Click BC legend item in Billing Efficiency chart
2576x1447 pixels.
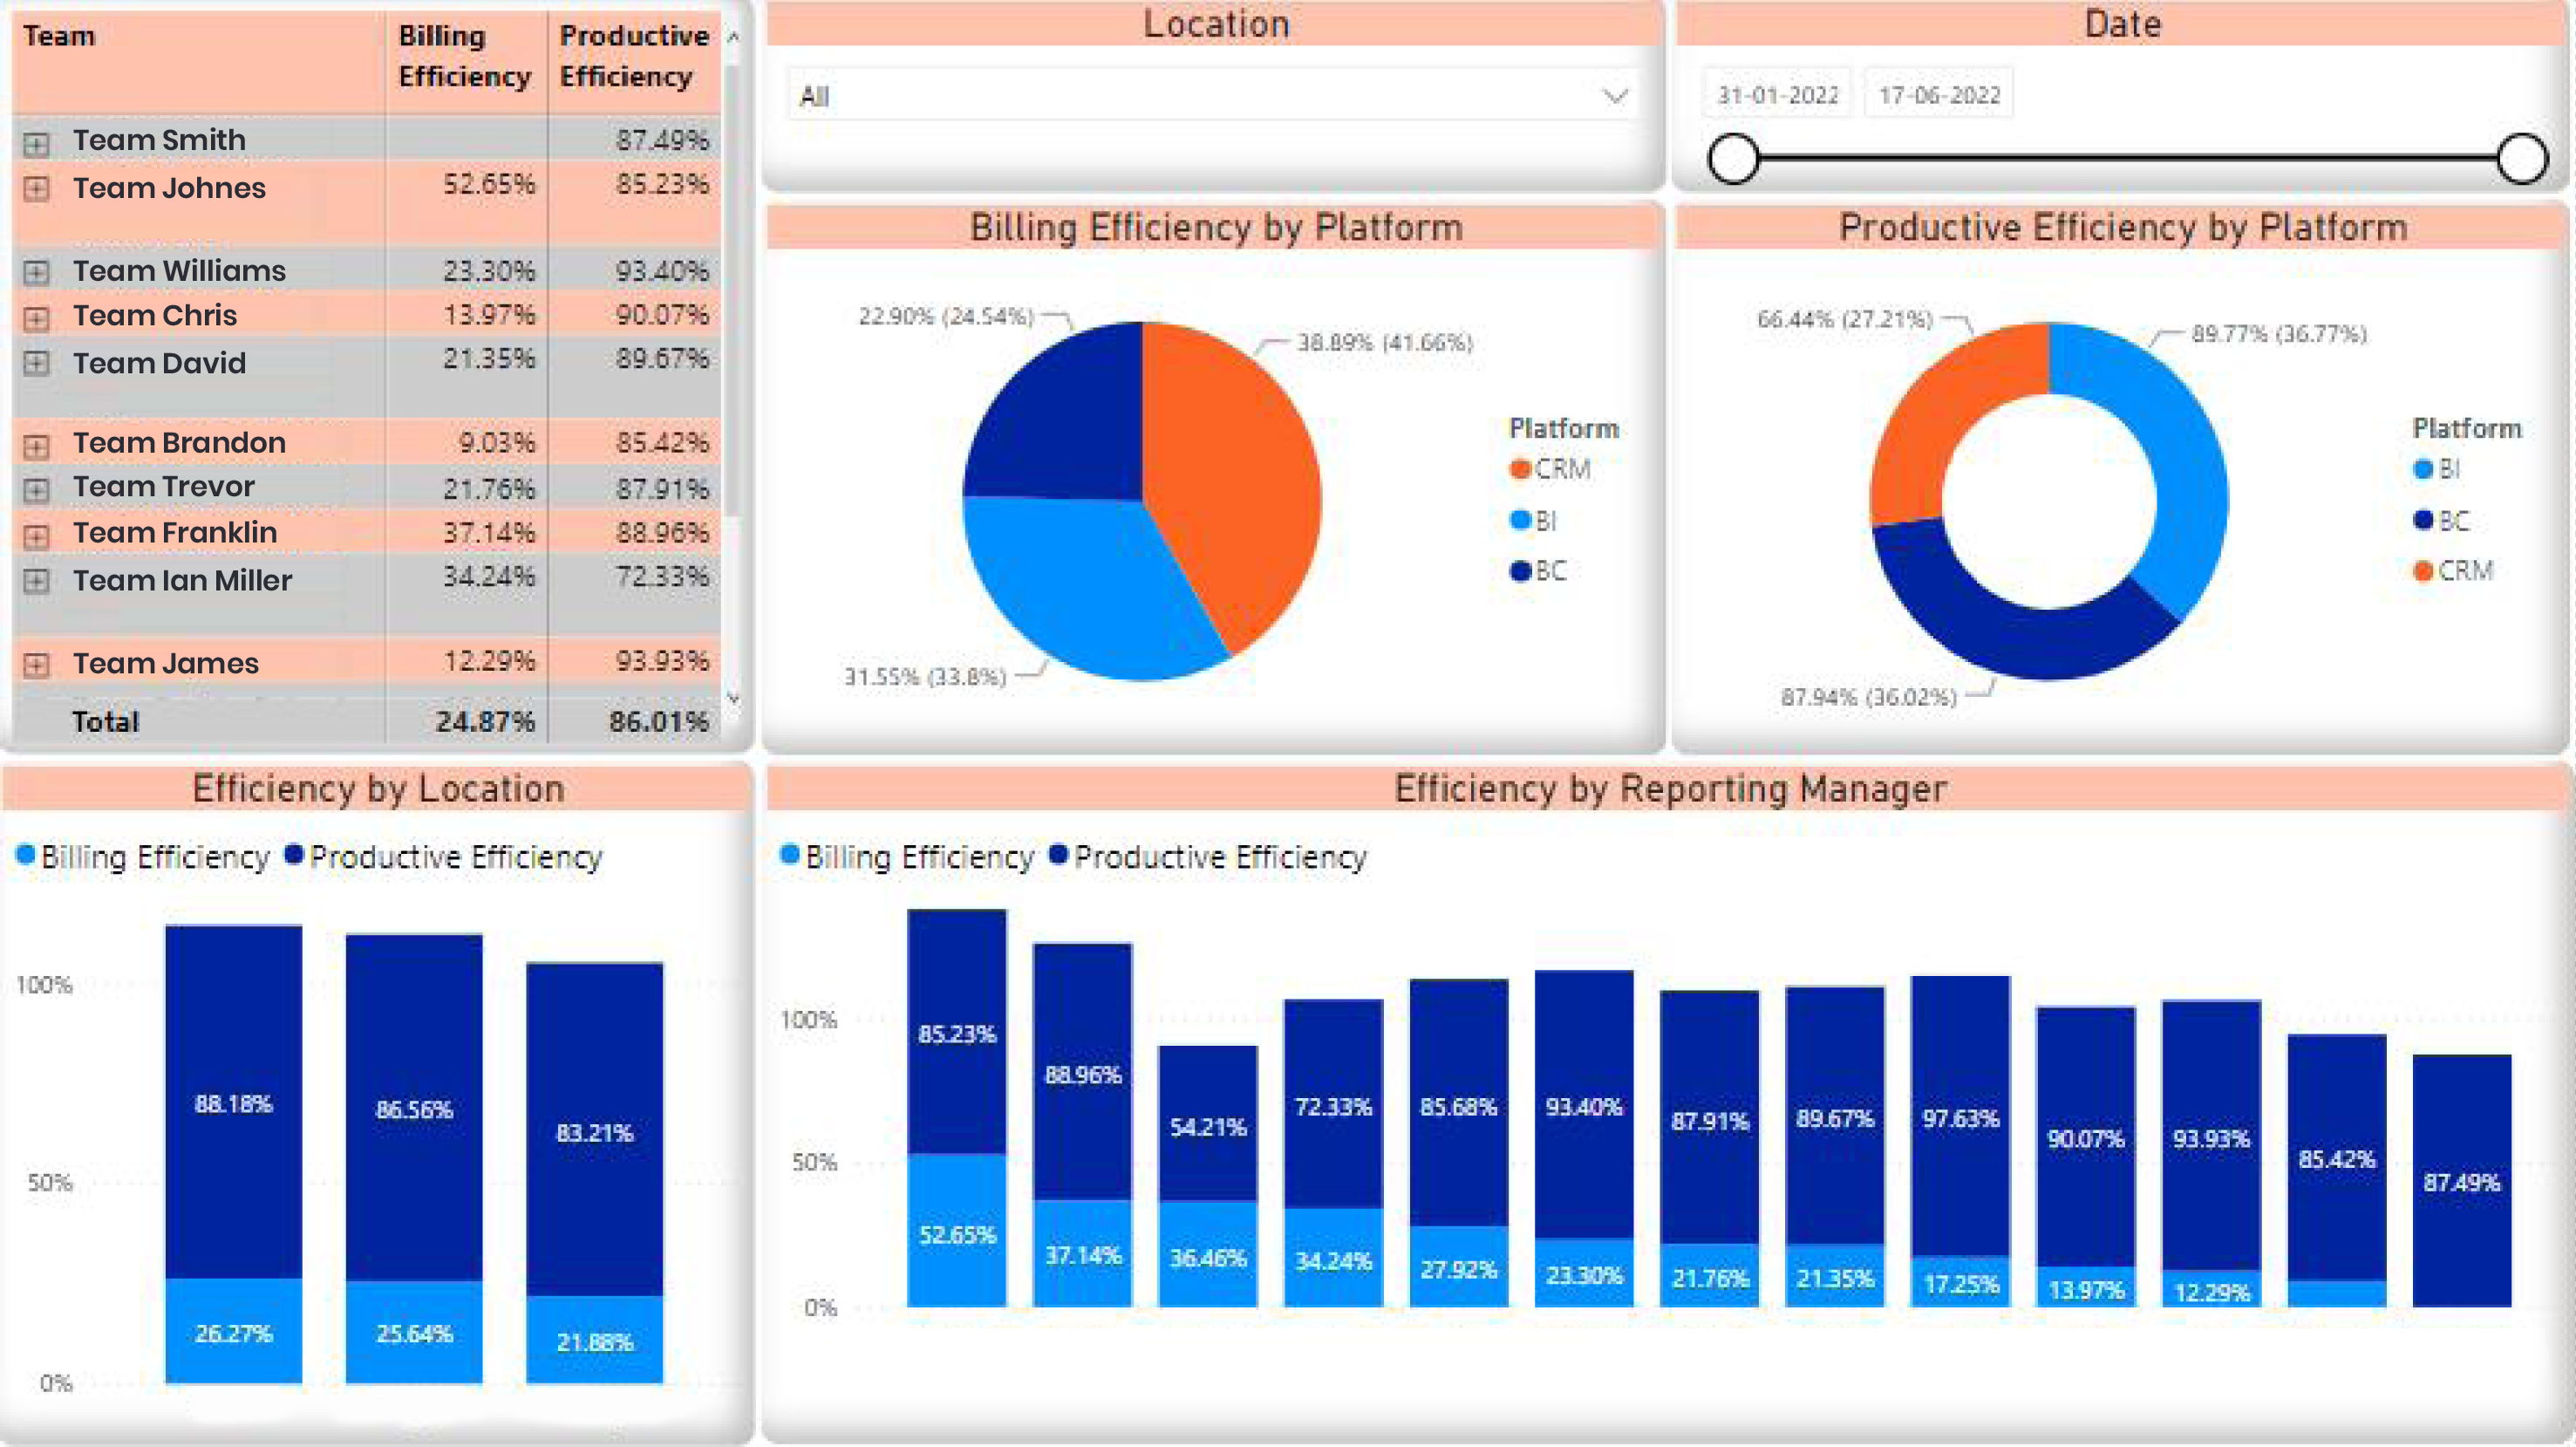coord(1538,571)
